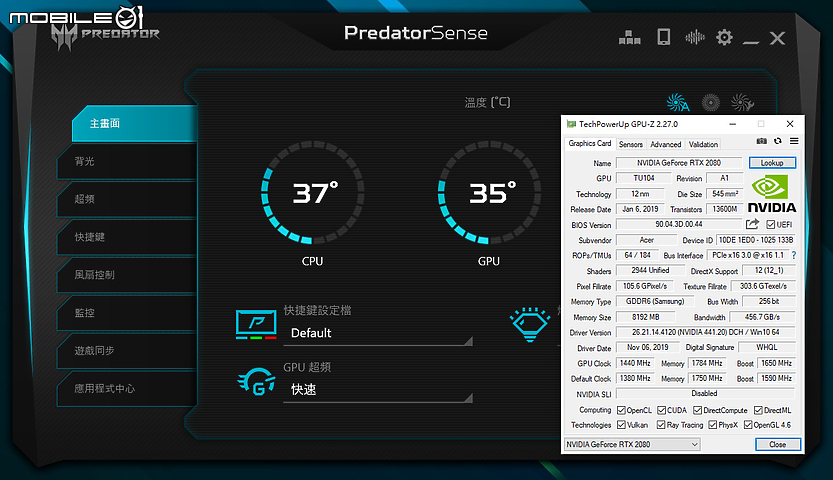Switch to the Graphics Card tab
The height and width of the screenshot is (480, 833).
590,143
